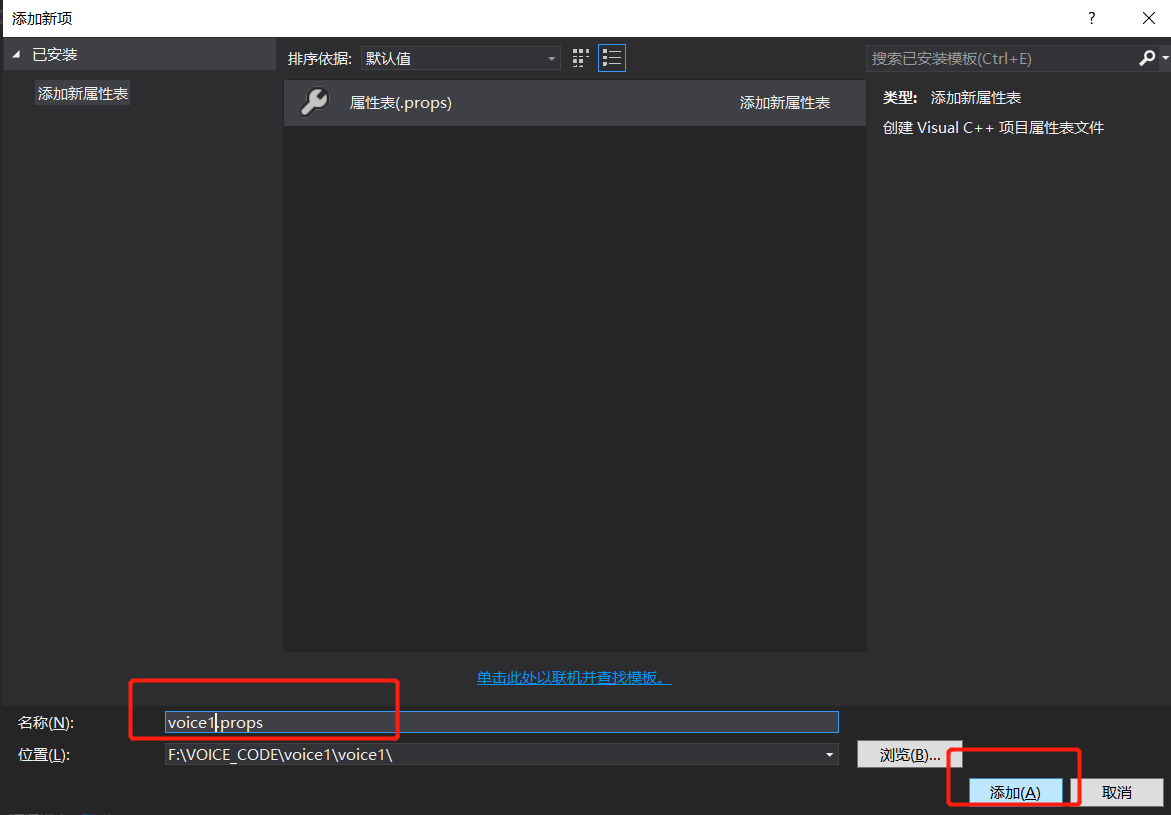
Task: Click inside the 名称 filename field
Action: click(400, 722)
